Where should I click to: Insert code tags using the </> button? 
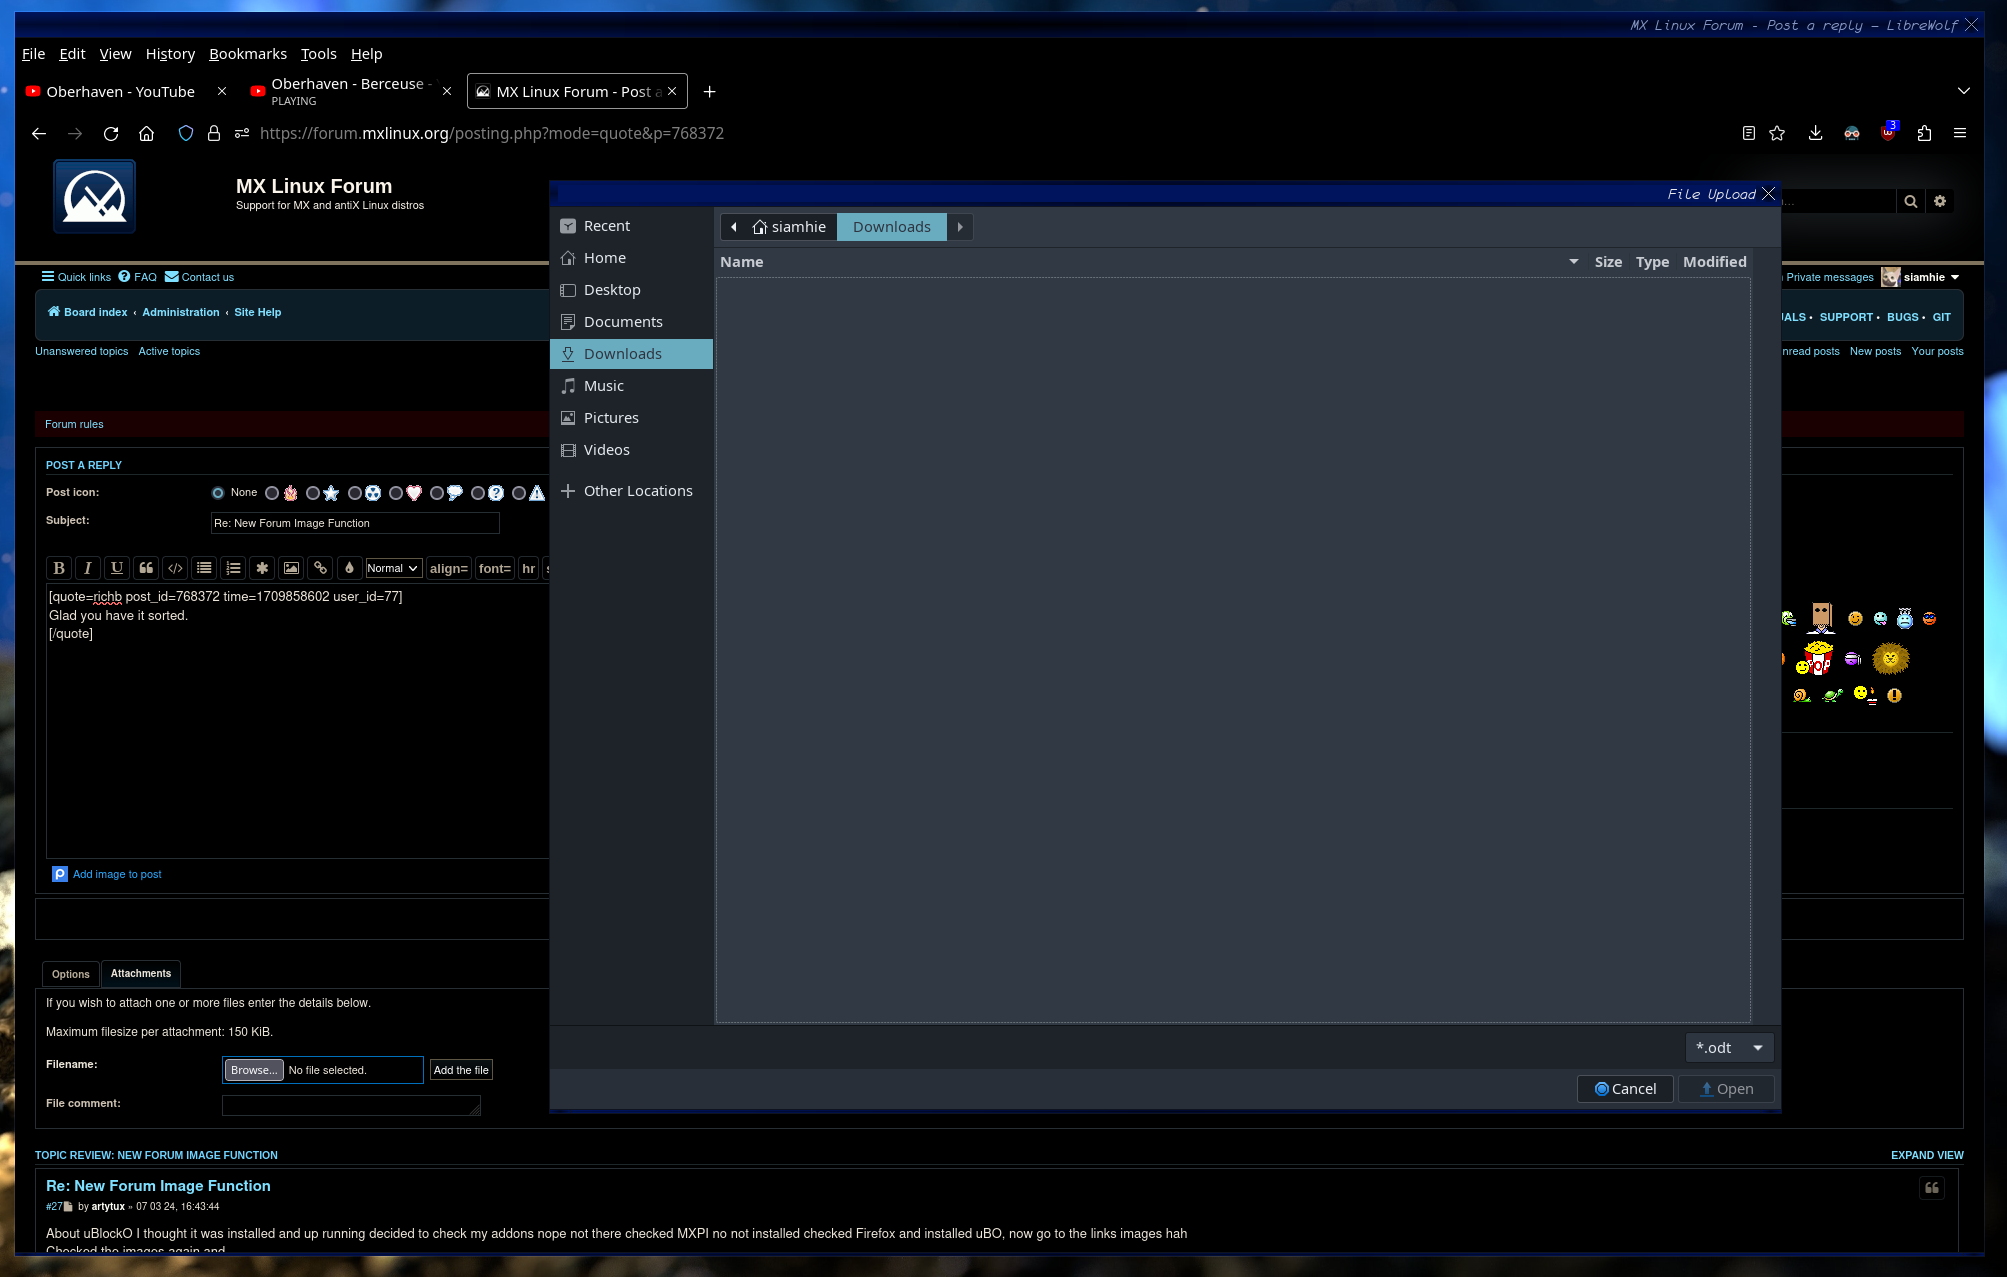[x=175, y=568]
